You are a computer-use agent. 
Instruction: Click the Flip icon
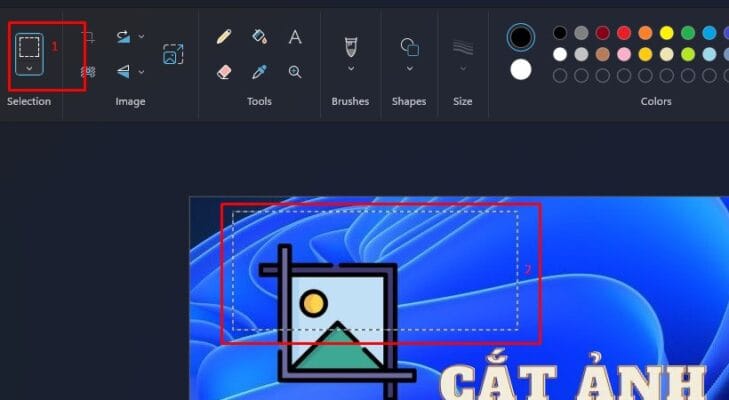(x=123, y=72)
